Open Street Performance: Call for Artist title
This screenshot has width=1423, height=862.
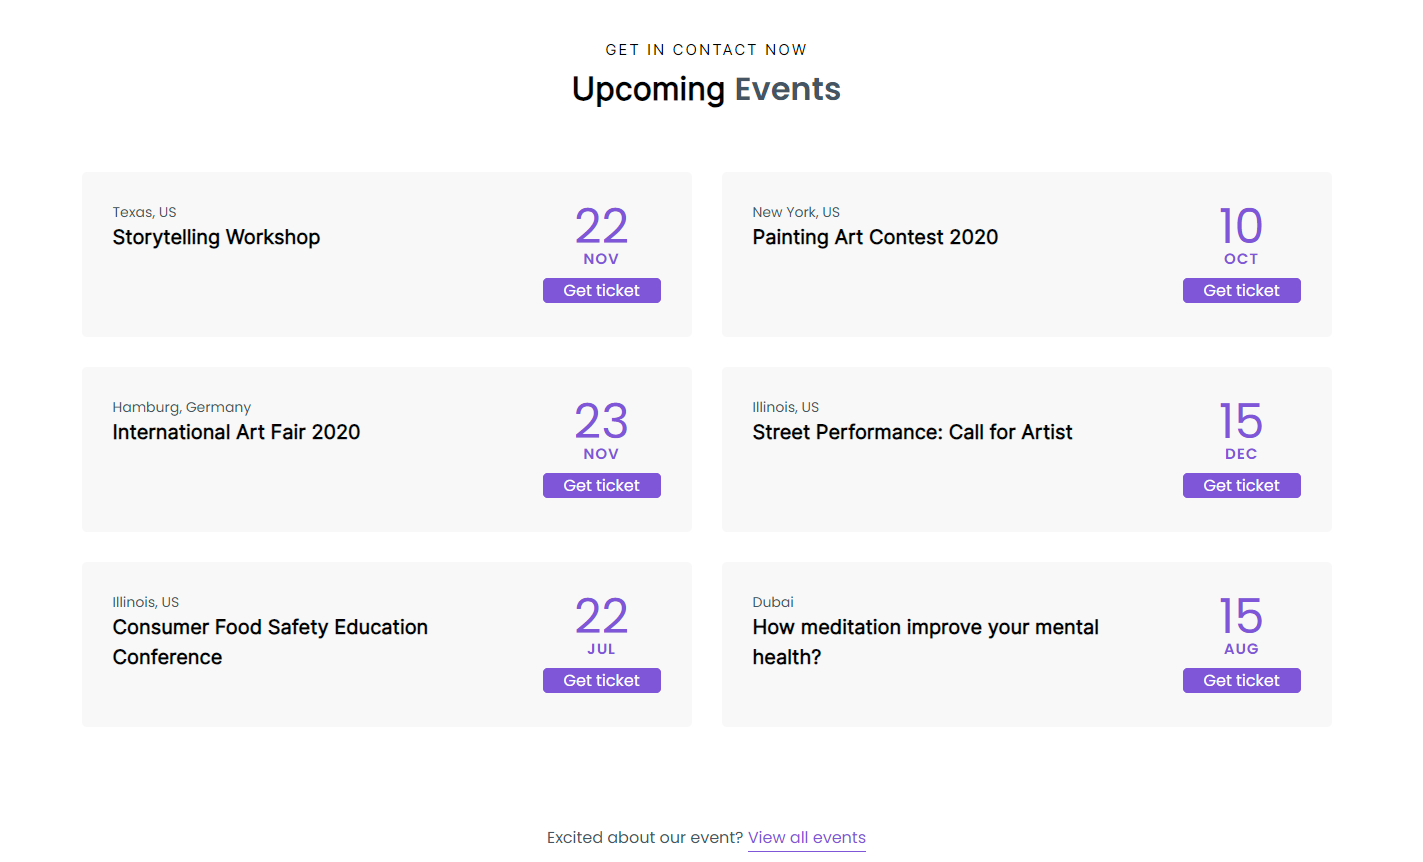(x=912, y=432)
